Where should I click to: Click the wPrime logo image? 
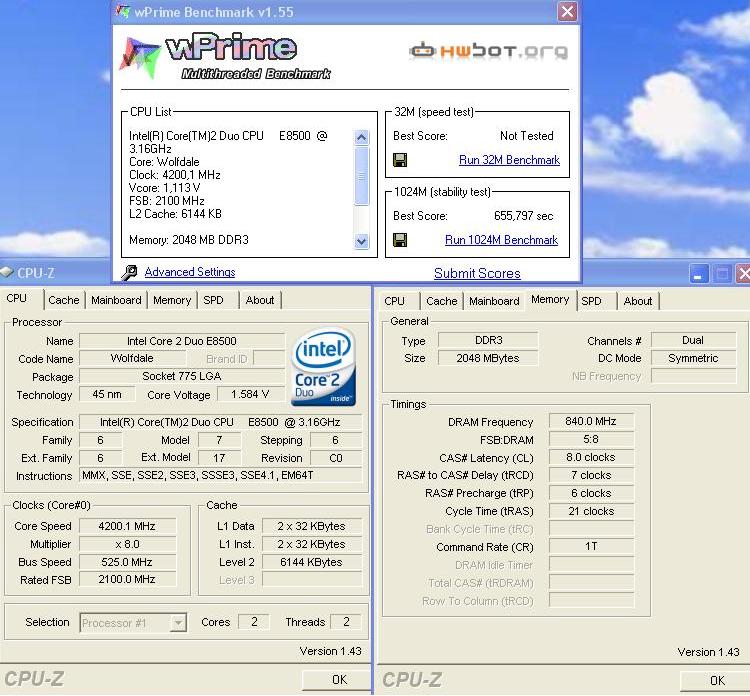click(x=225, y=56)
